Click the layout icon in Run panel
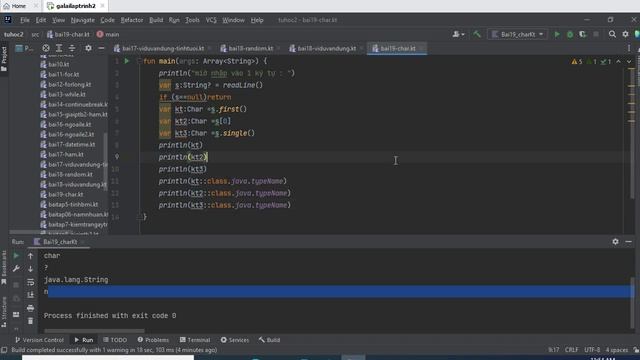Image resolution: width=640 pixels, height=360 pixels. coord(16,315)
